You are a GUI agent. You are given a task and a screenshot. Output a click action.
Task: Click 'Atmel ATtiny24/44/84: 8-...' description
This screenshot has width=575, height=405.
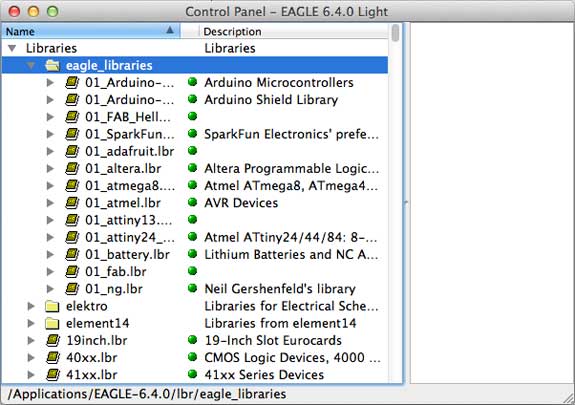[x=290, y=237]
